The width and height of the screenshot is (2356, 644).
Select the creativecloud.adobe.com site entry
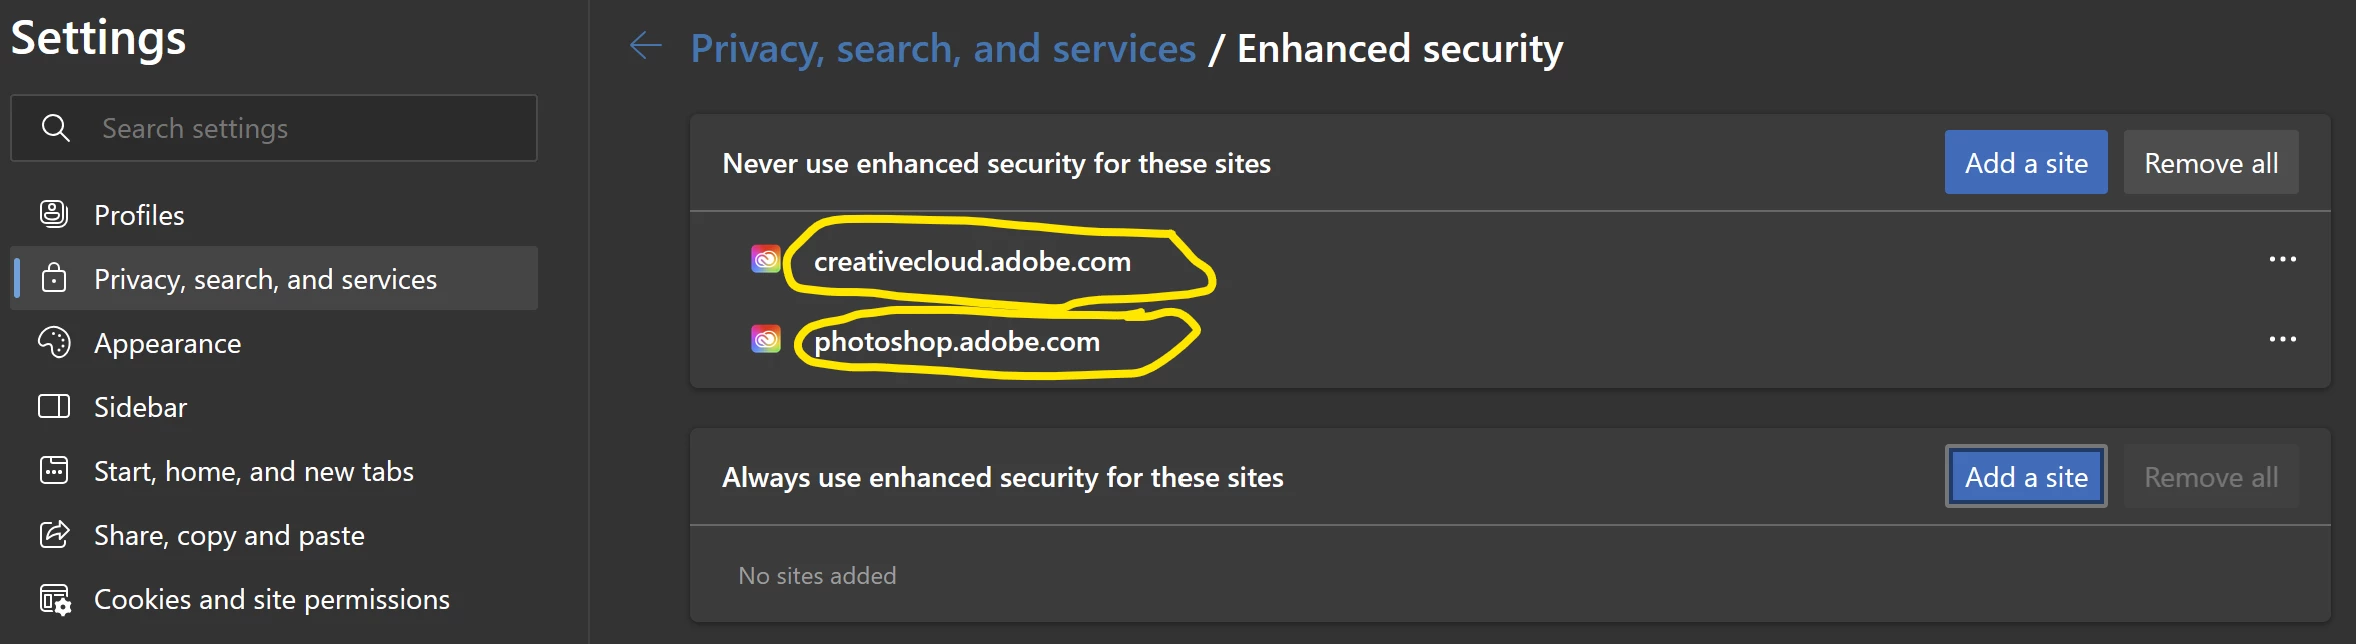coord(1510,260)
